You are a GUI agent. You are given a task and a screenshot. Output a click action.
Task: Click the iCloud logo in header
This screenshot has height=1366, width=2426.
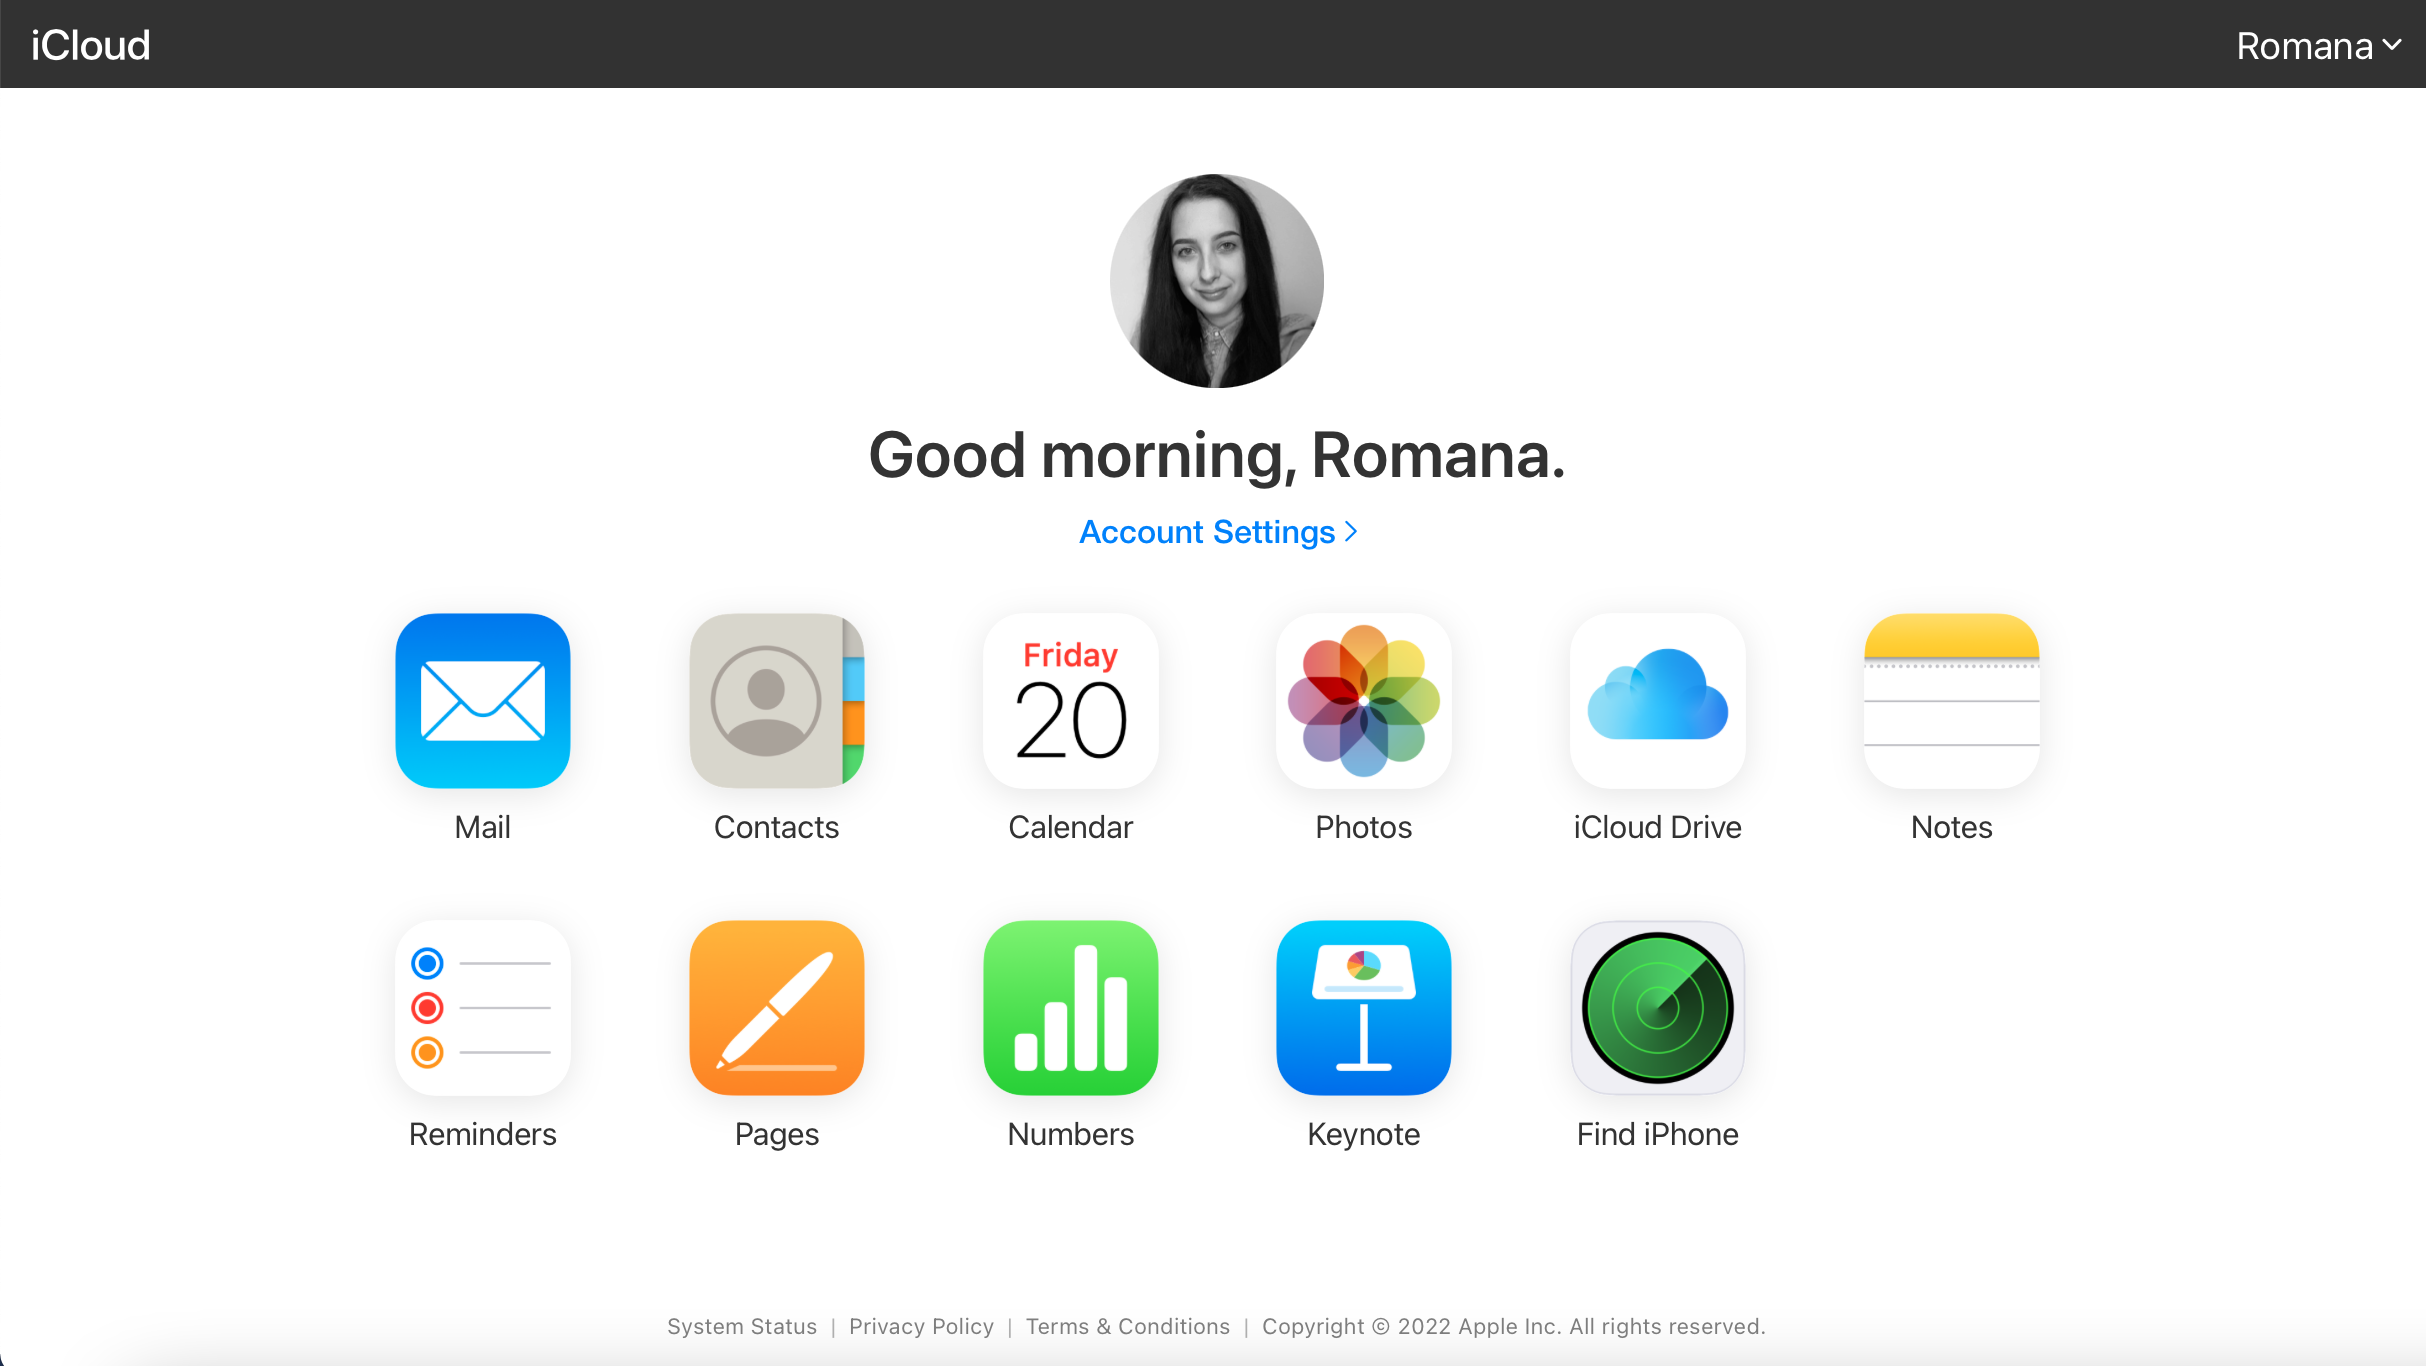point(90,45)
